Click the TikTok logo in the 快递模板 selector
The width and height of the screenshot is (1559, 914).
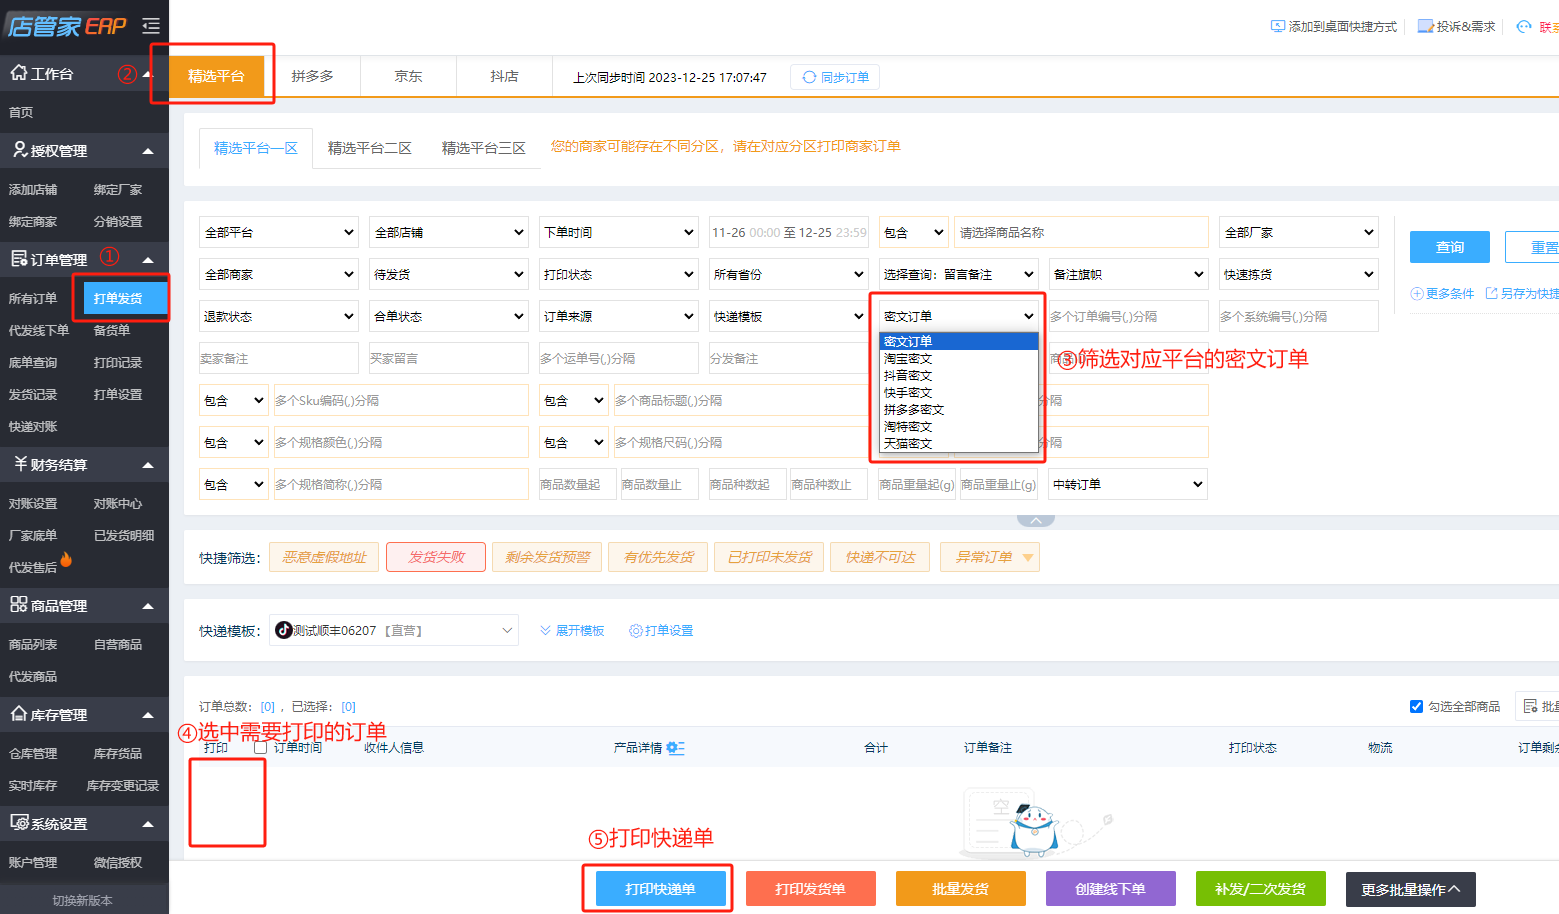tap(284, 630)
